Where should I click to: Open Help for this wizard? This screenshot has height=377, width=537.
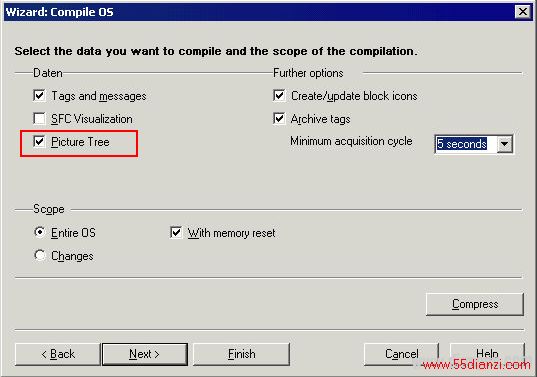tap(487, 353)
